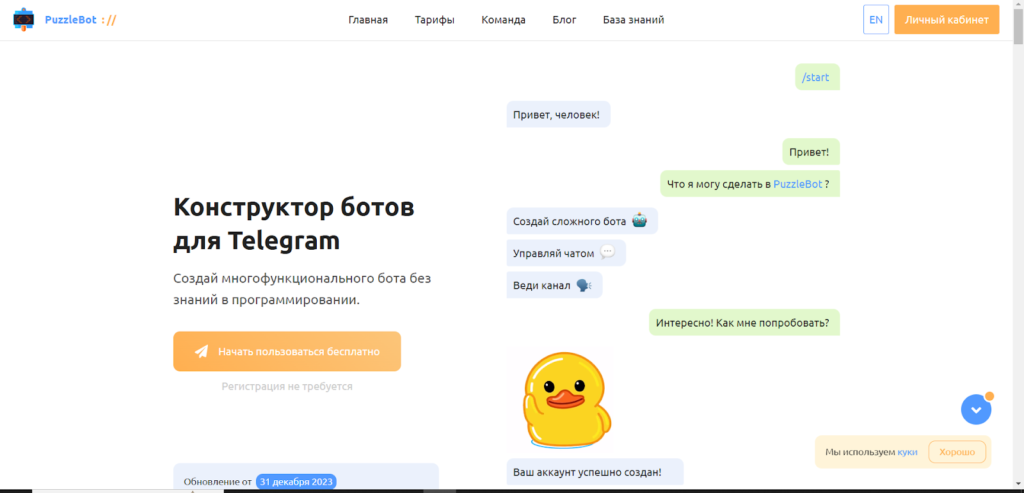
Task: Click the yellow duck sticker
Action: tap(566, 400)
